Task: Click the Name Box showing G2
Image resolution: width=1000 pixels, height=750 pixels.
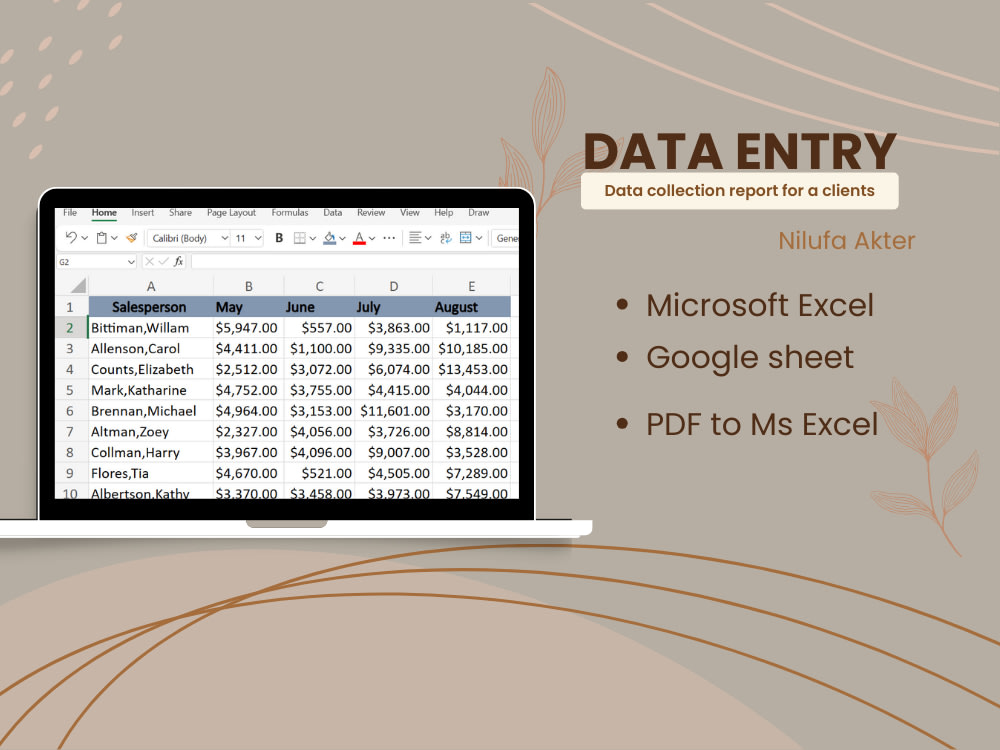Action: 96,261
